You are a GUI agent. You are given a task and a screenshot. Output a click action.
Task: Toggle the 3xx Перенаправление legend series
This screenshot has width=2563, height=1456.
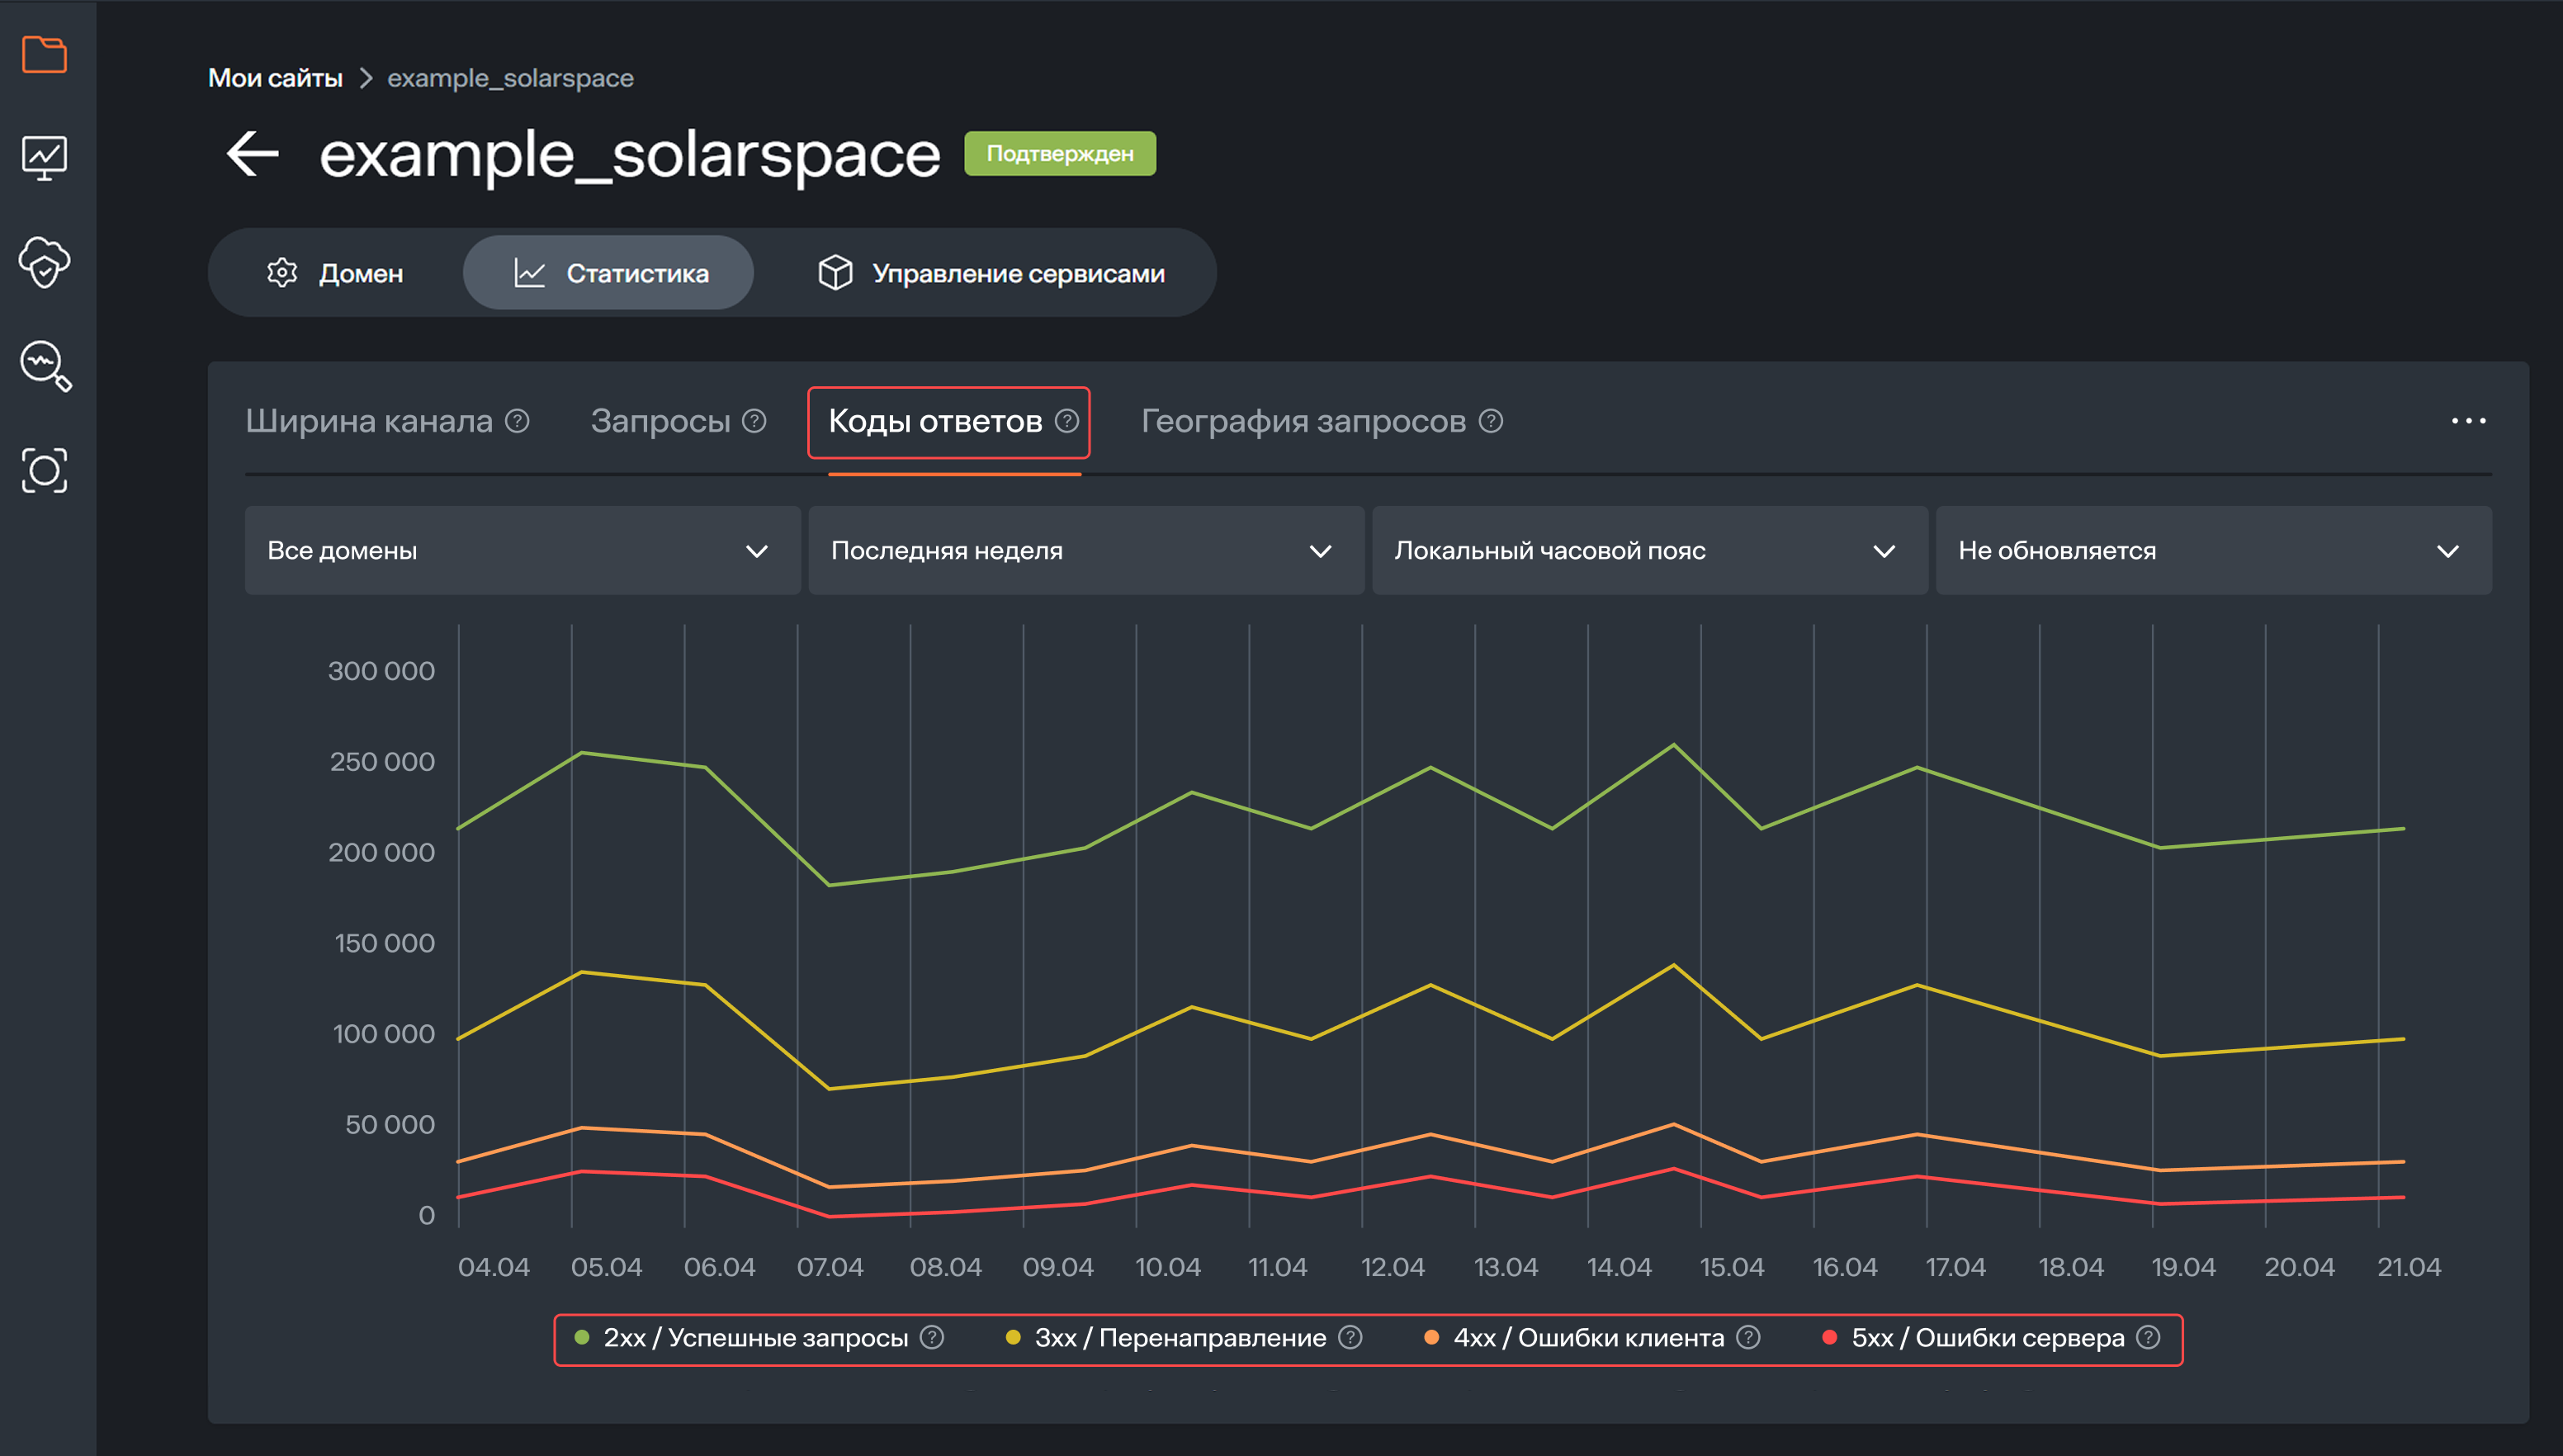1179,1338
